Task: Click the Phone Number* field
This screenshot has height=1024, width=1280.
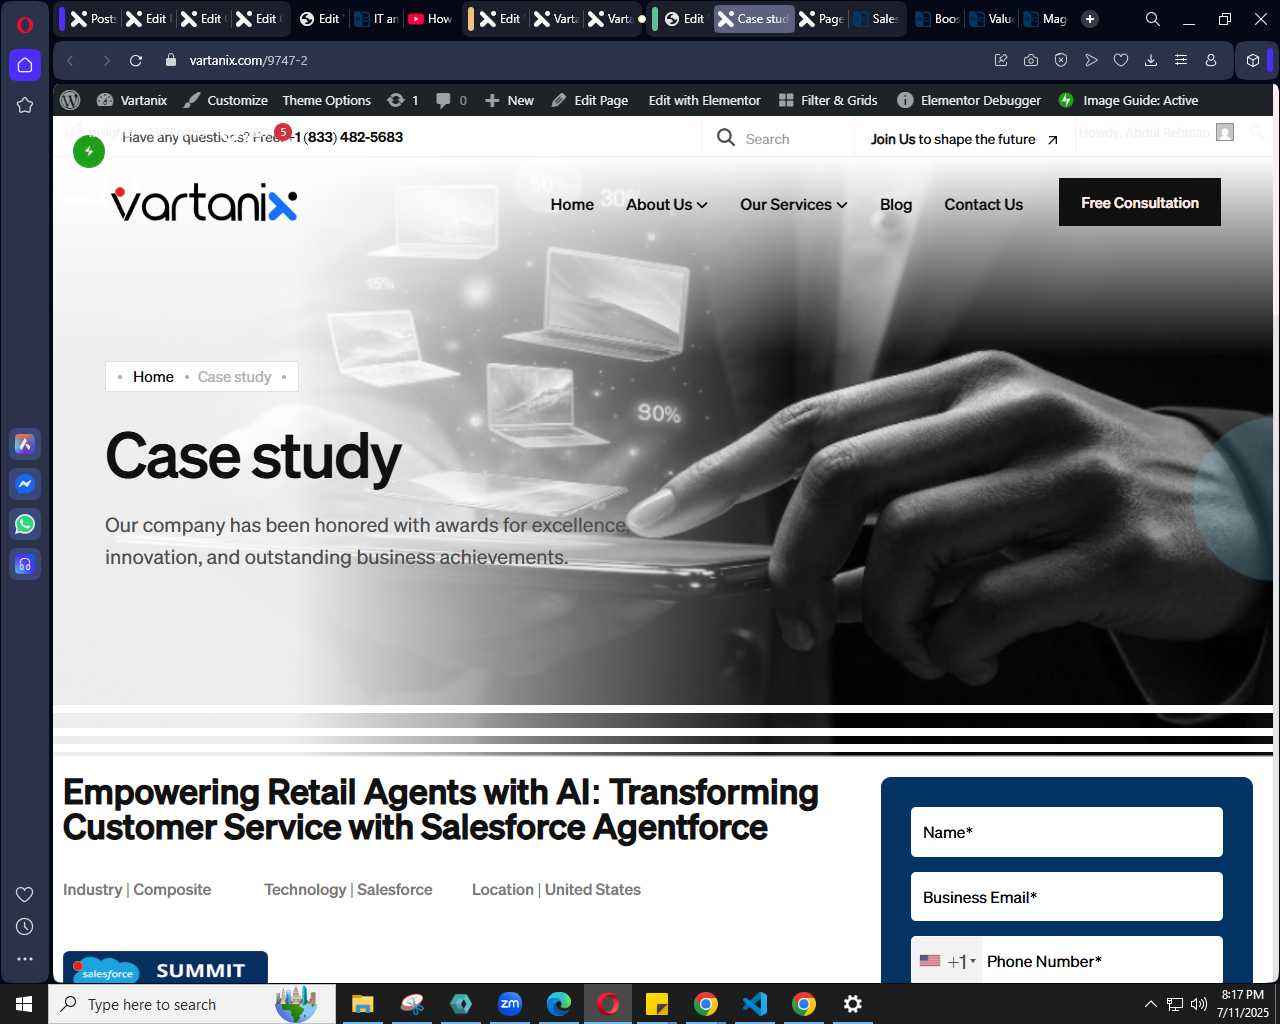Action: pos(1102,961)
